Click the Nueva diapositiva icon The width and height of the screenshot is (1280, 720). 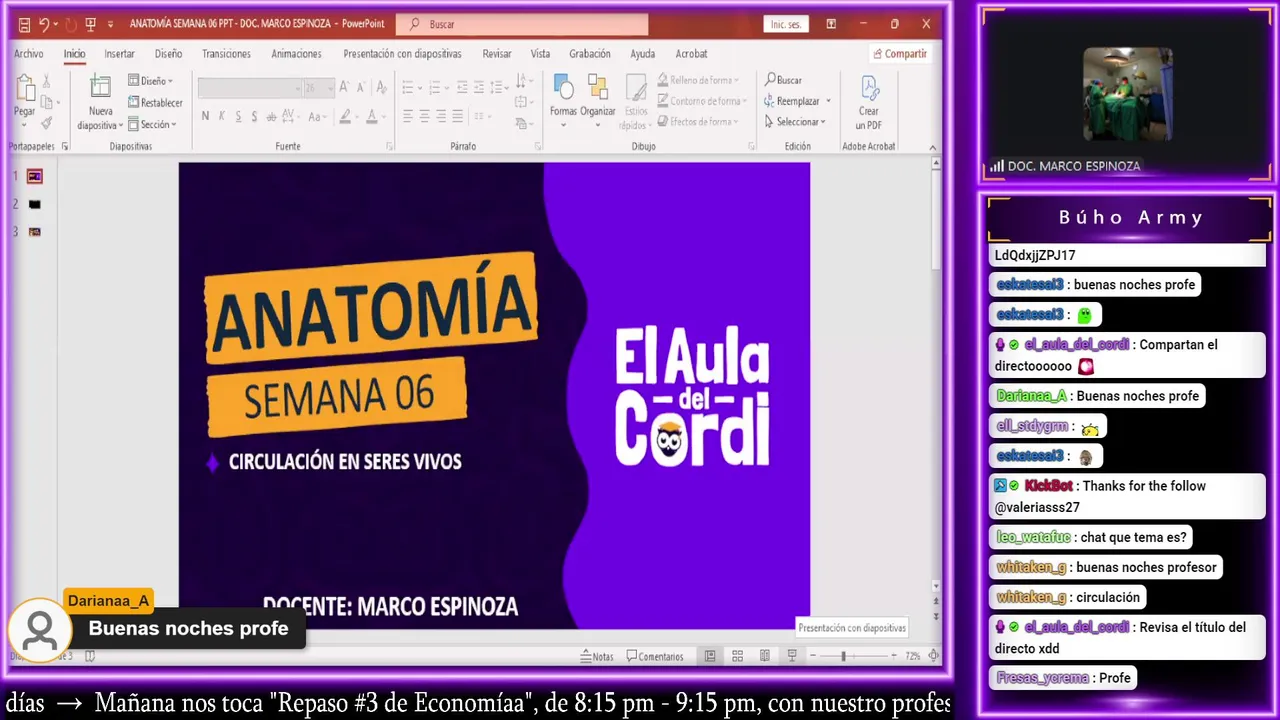(x=100, y=88)
